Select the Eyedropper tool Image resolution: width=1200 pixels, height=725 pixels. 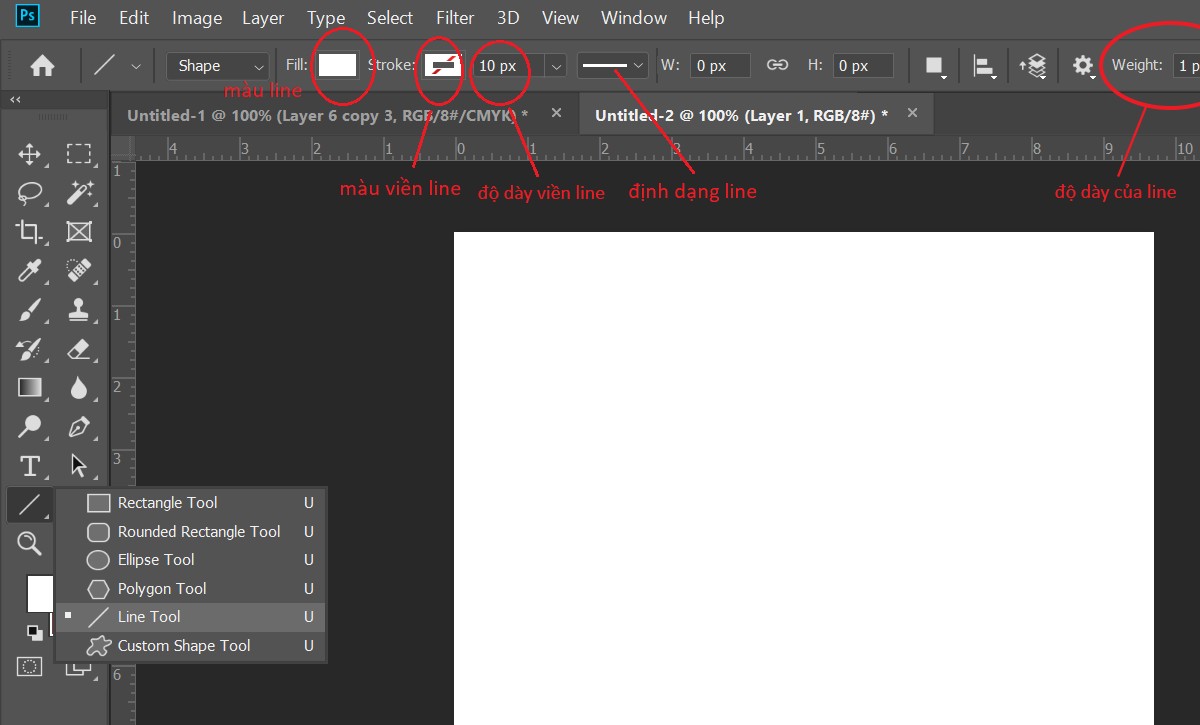click(x=30, y=270)
